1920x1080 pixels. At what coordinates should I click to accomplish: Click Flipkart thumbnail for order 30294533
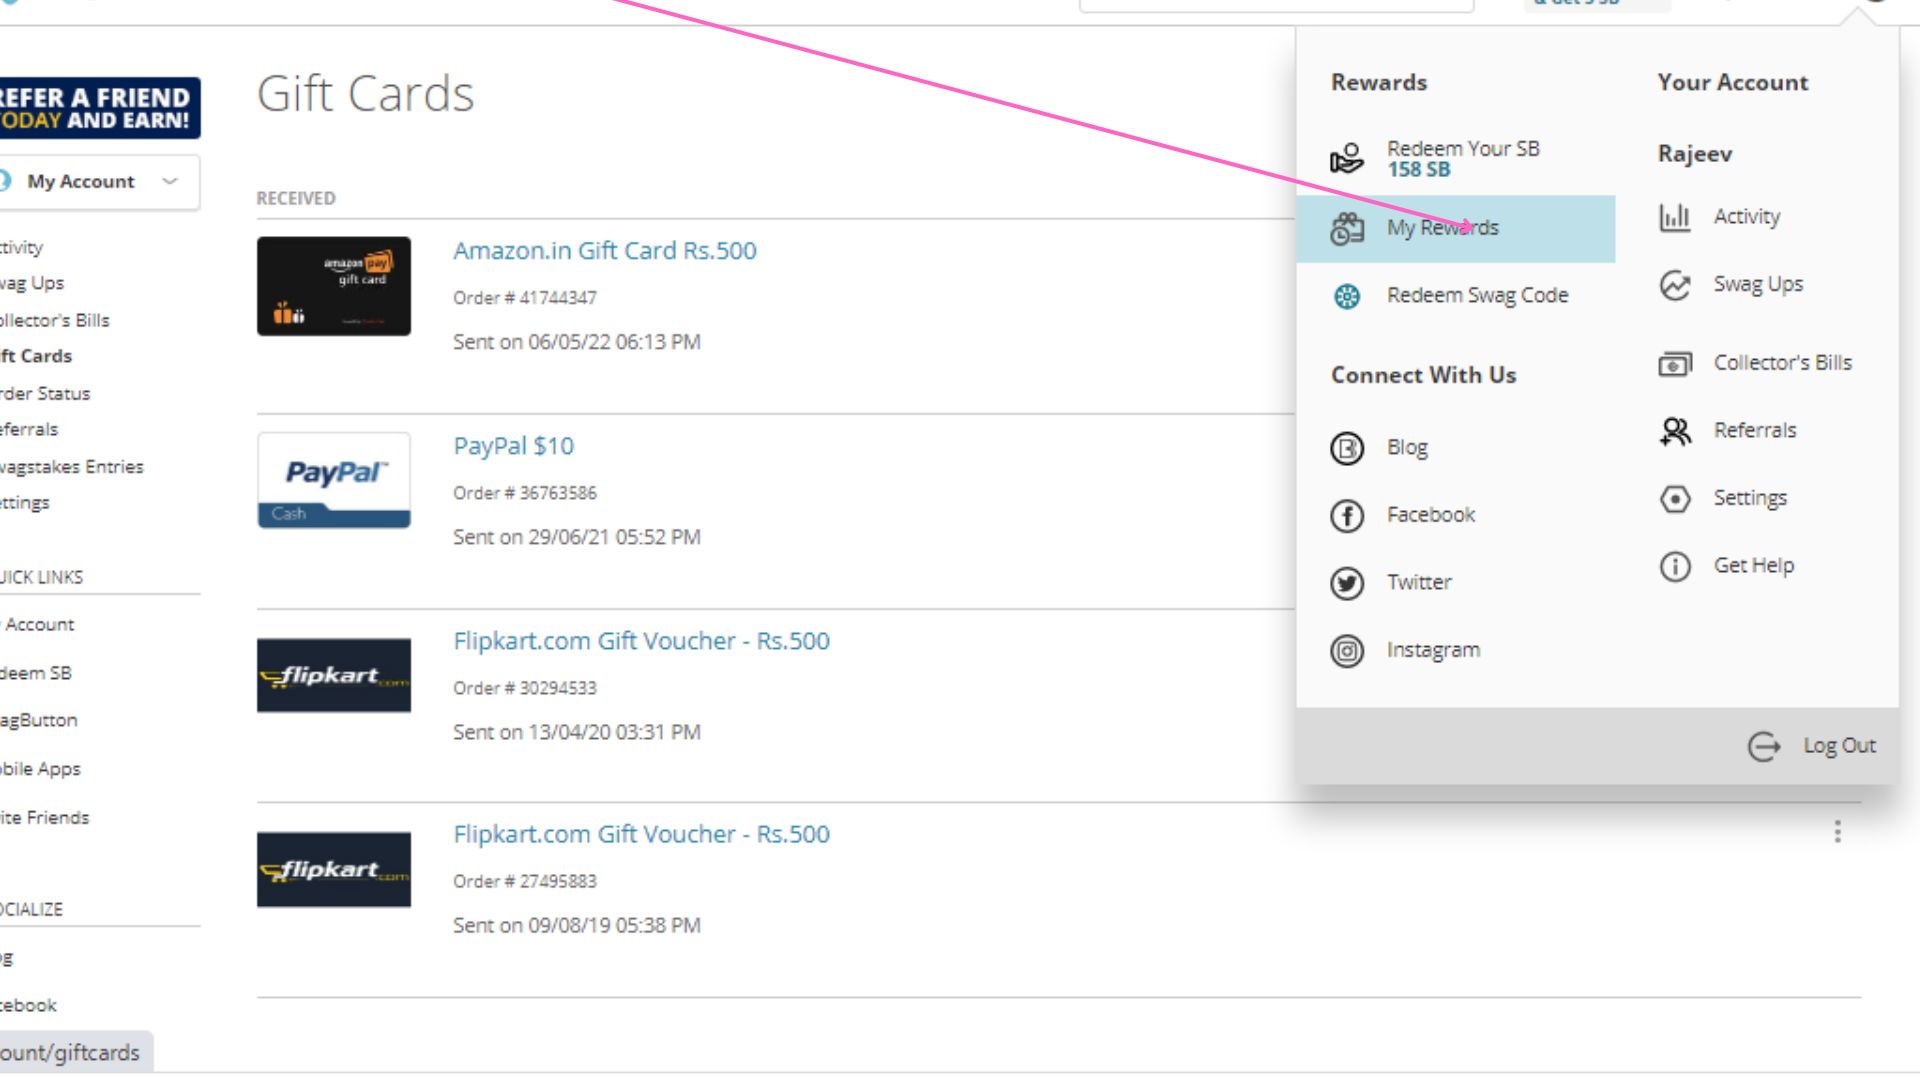pos(334,675)
